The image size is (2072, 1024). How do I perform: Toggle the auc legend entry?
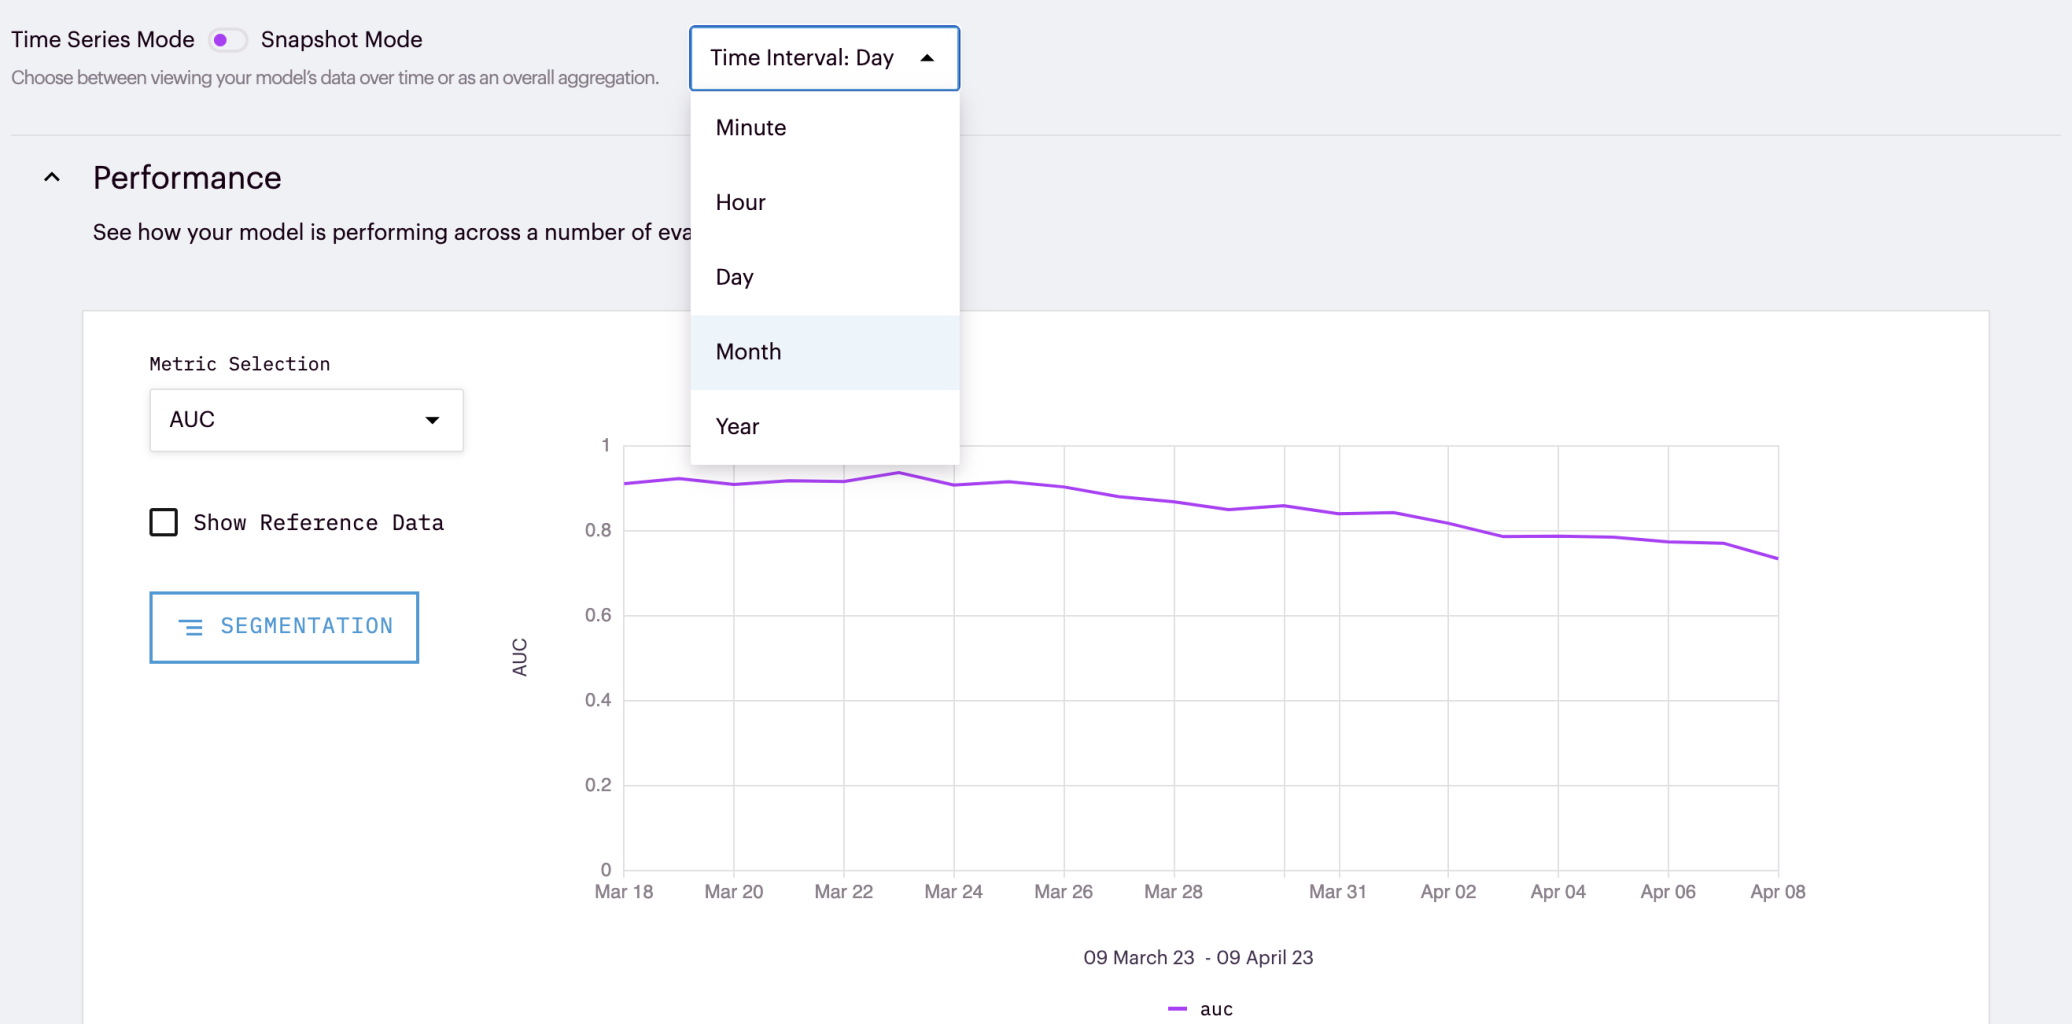pos(1201,1009)
